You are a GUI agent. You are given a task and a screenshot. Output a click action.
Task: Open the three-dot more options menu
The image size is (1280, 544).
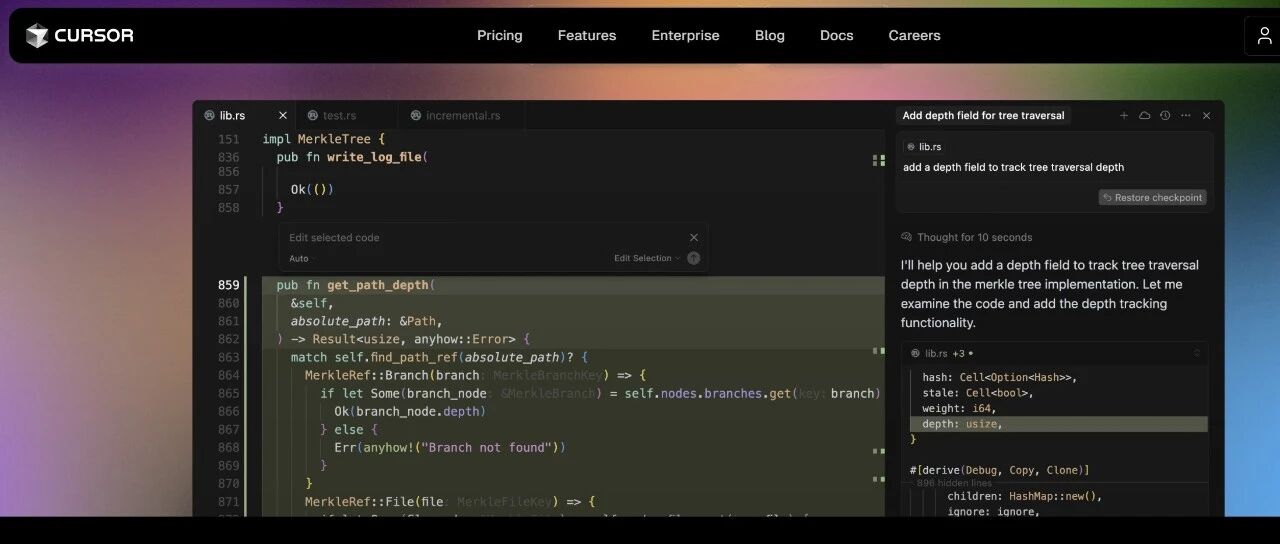1186,116
